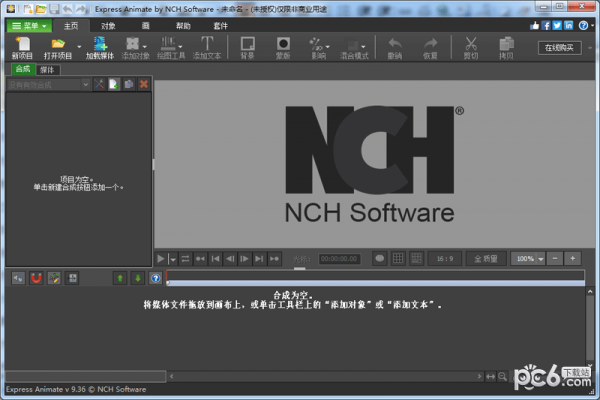The width and height of the screenshot is (600, 400).
Task: Open the 套件 ribbon tab
Action: [x=220, y=26]
